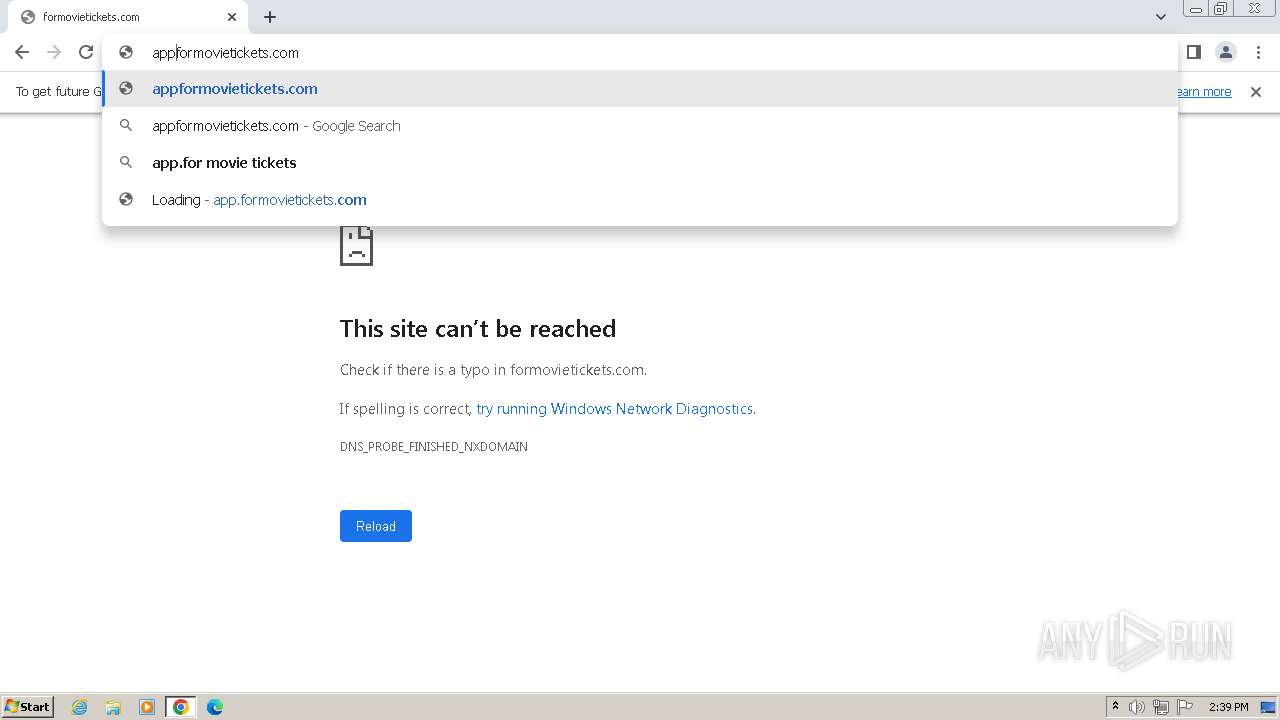
Task: Click the sad page error icon
Action: 357,246
